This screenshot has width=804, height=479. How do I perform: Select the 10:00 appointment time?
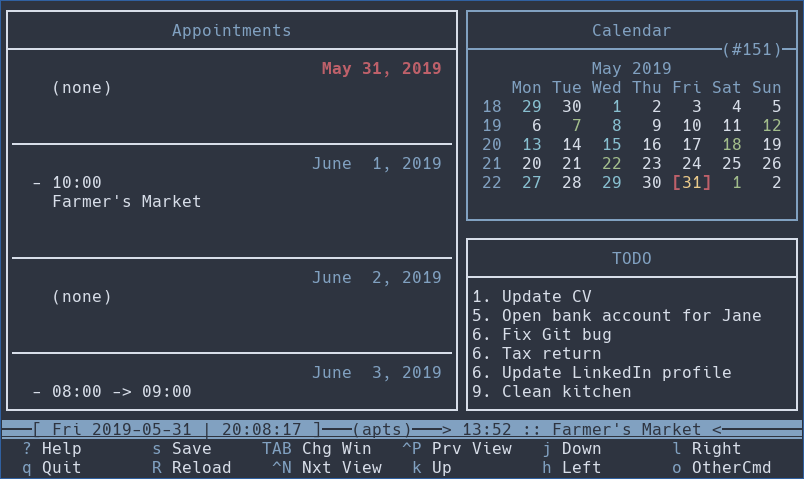(77, 183)
